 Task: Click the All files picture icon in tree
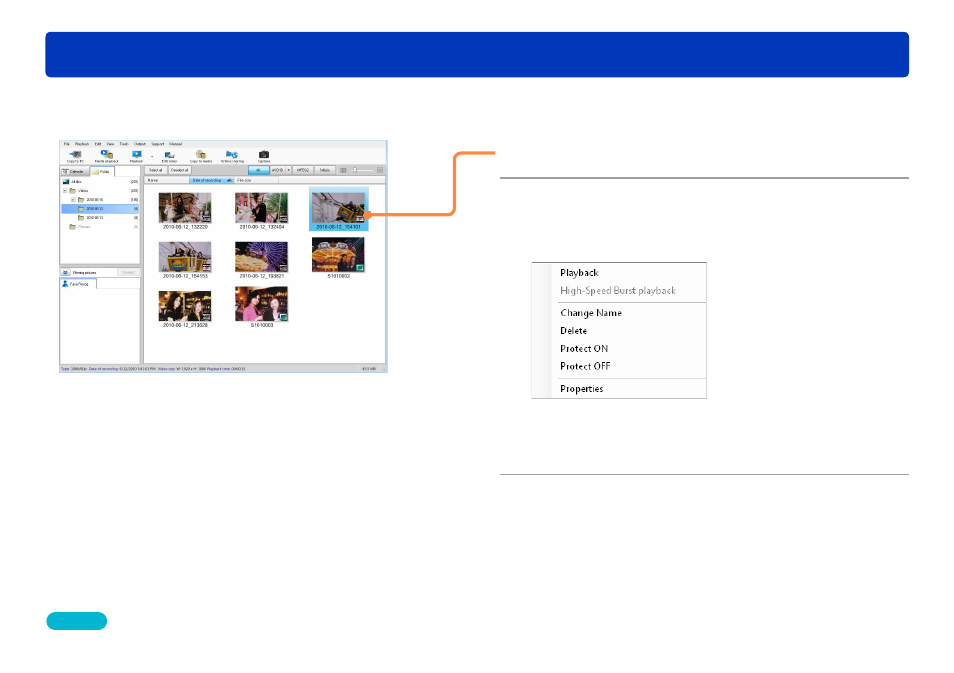tap(66, 182)
